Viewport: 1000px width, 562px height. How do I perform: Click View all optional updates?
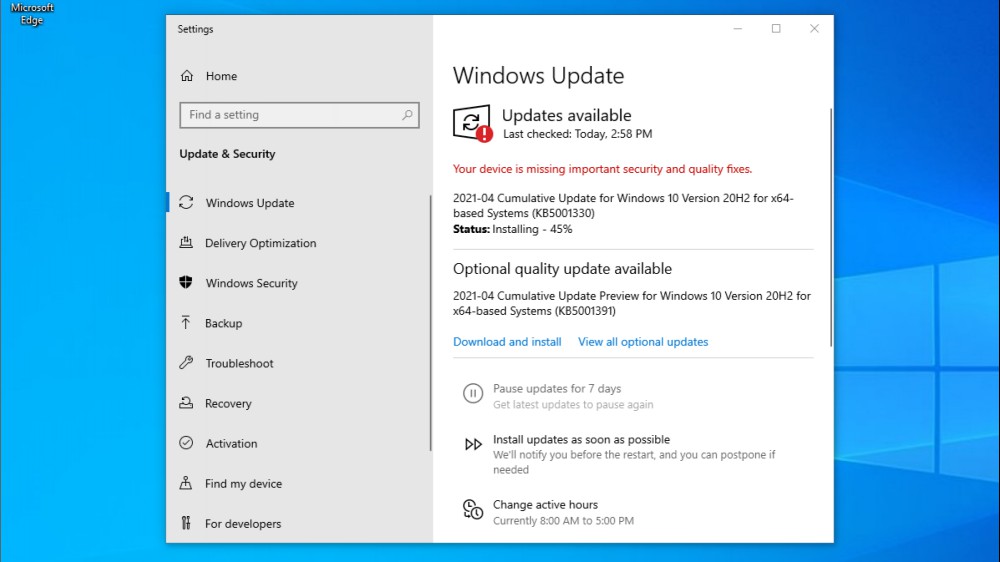(643, 342)
